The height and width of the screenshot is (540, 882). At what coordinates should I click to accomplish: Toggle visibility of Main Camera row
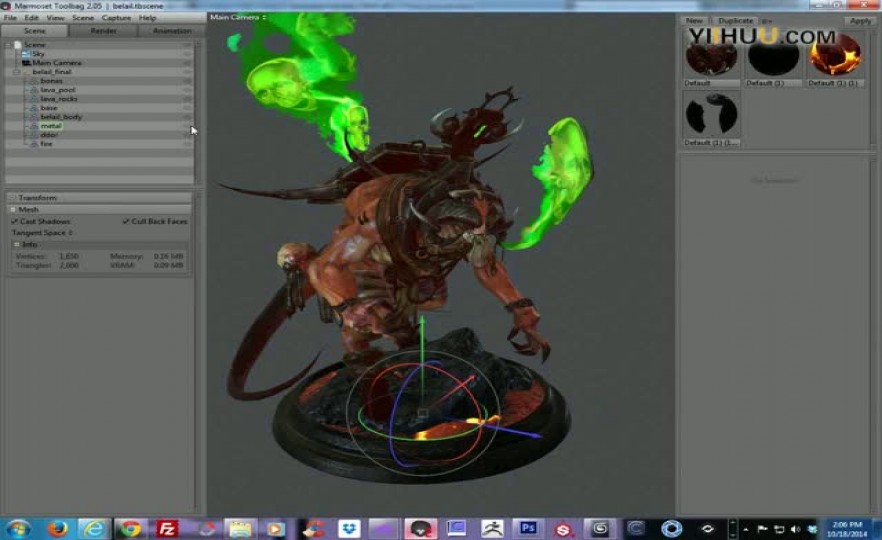tap(187, 63)
